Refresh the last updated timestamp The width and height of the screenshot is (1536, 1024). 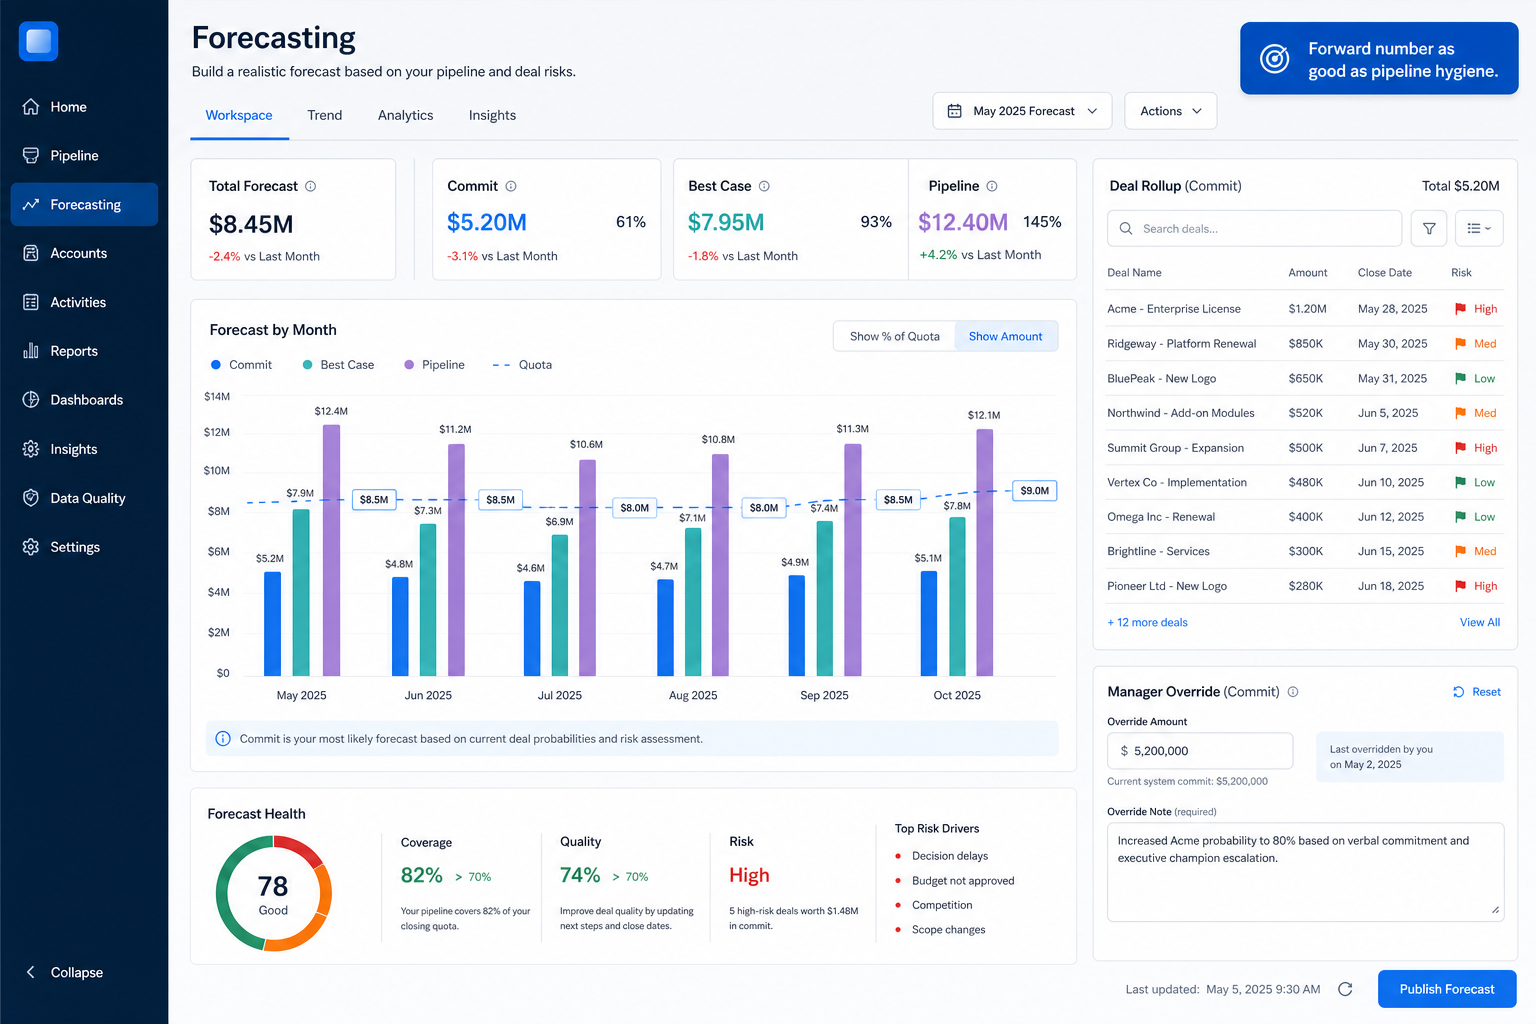click(x=1345, y=989)
